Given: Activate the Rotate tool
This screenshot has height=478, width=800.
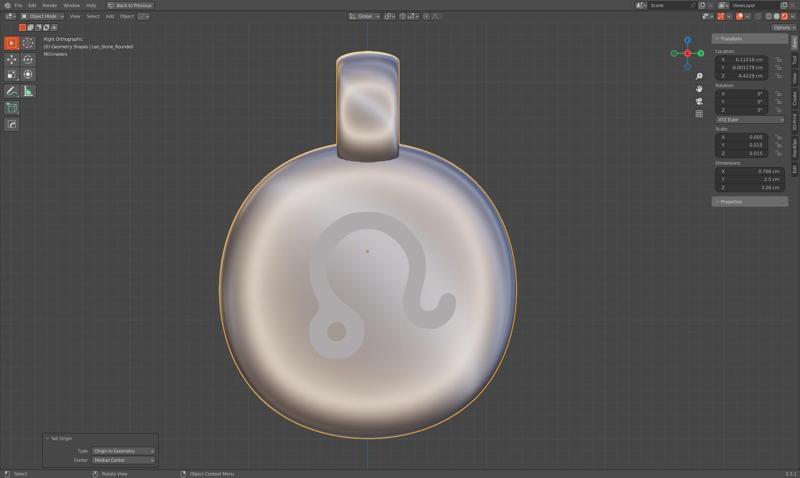Looking at the screenshot, I should tap(28, 59).
